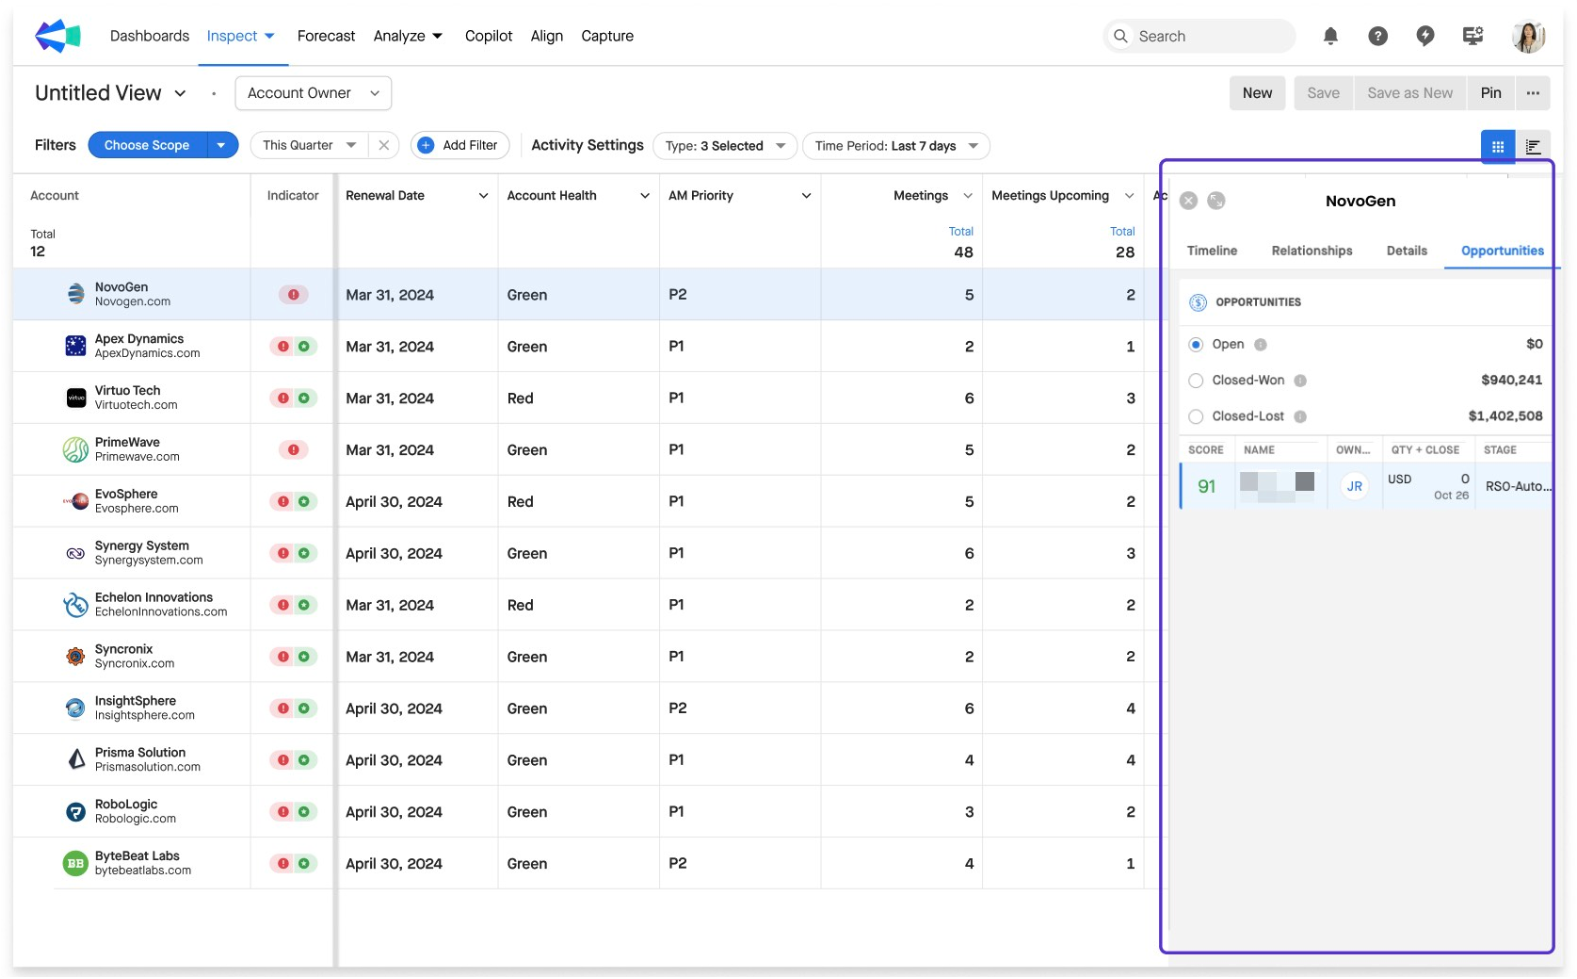Open the more options ellipsis button
1577x979 pixels.
[1532, 93]
